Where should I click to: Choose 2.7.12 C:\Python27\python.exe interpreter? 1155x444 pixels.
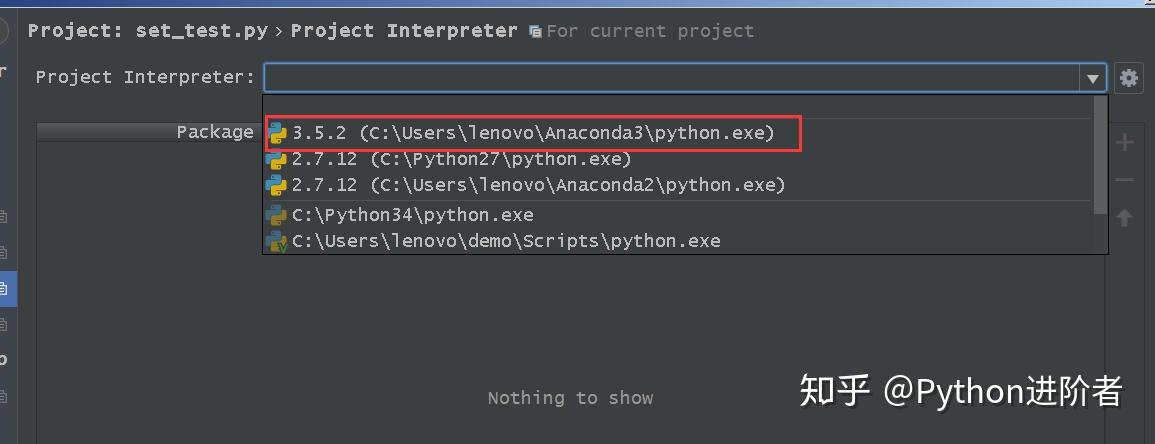pos(461,159)
